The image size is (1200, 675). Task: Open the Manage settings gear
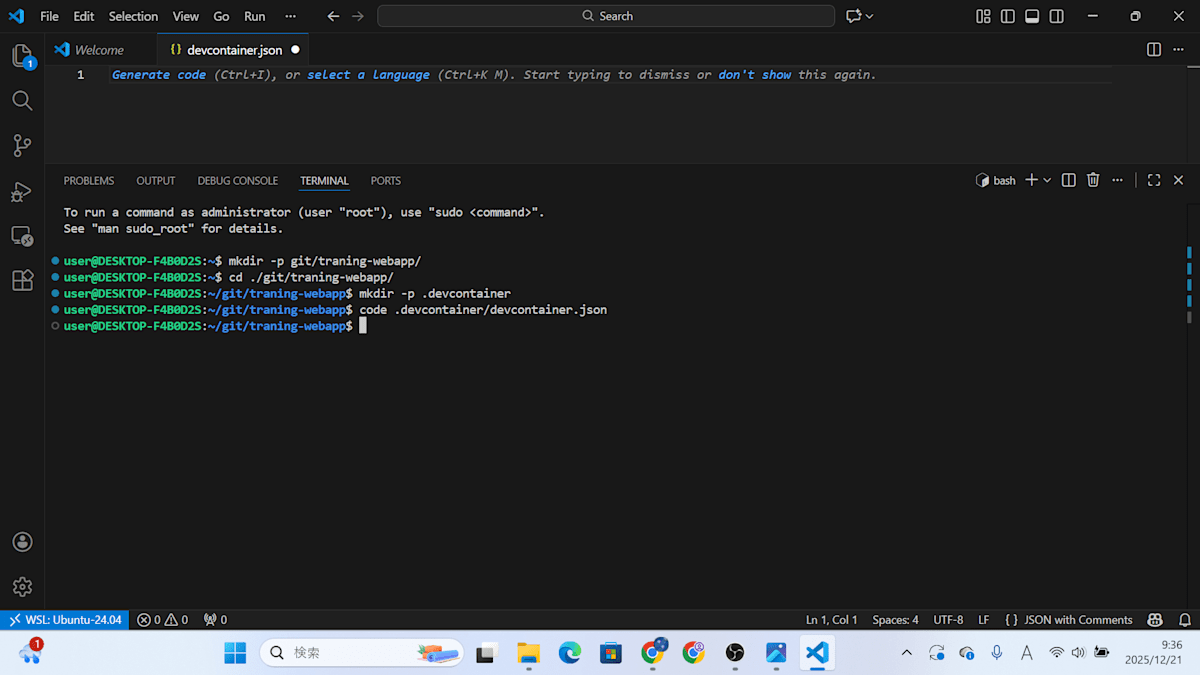point(22,587)
